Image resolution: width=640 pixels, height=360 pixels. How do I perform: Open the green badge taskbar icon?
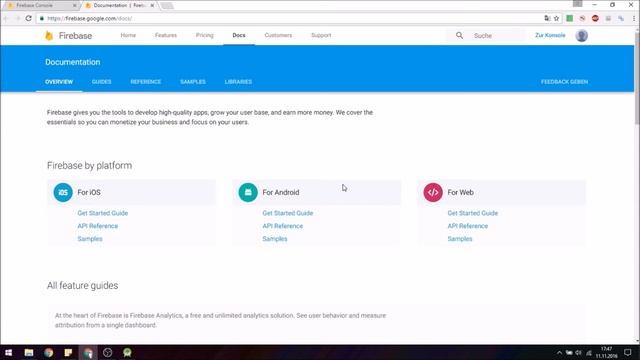127,352
